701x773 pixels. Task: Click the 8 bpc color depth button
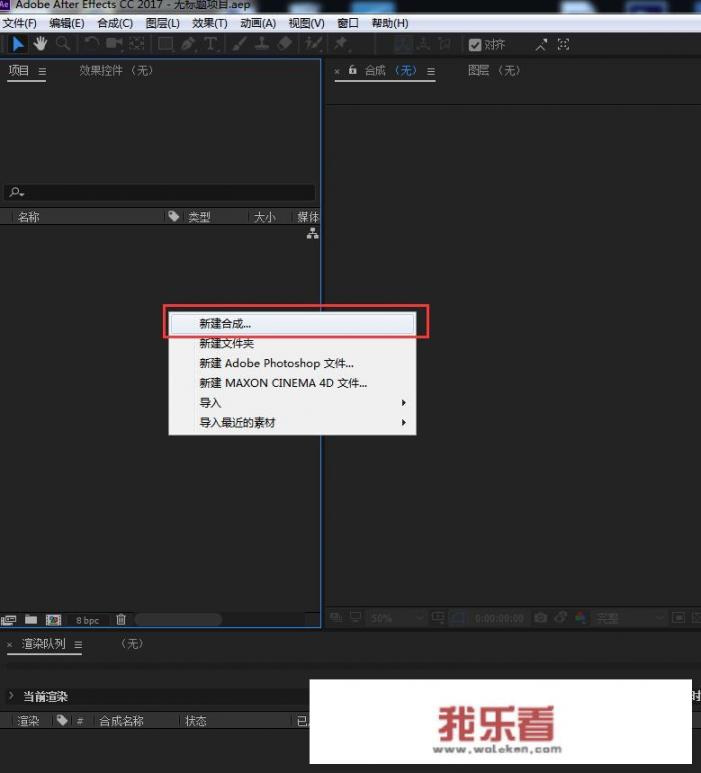click(87, 620)
